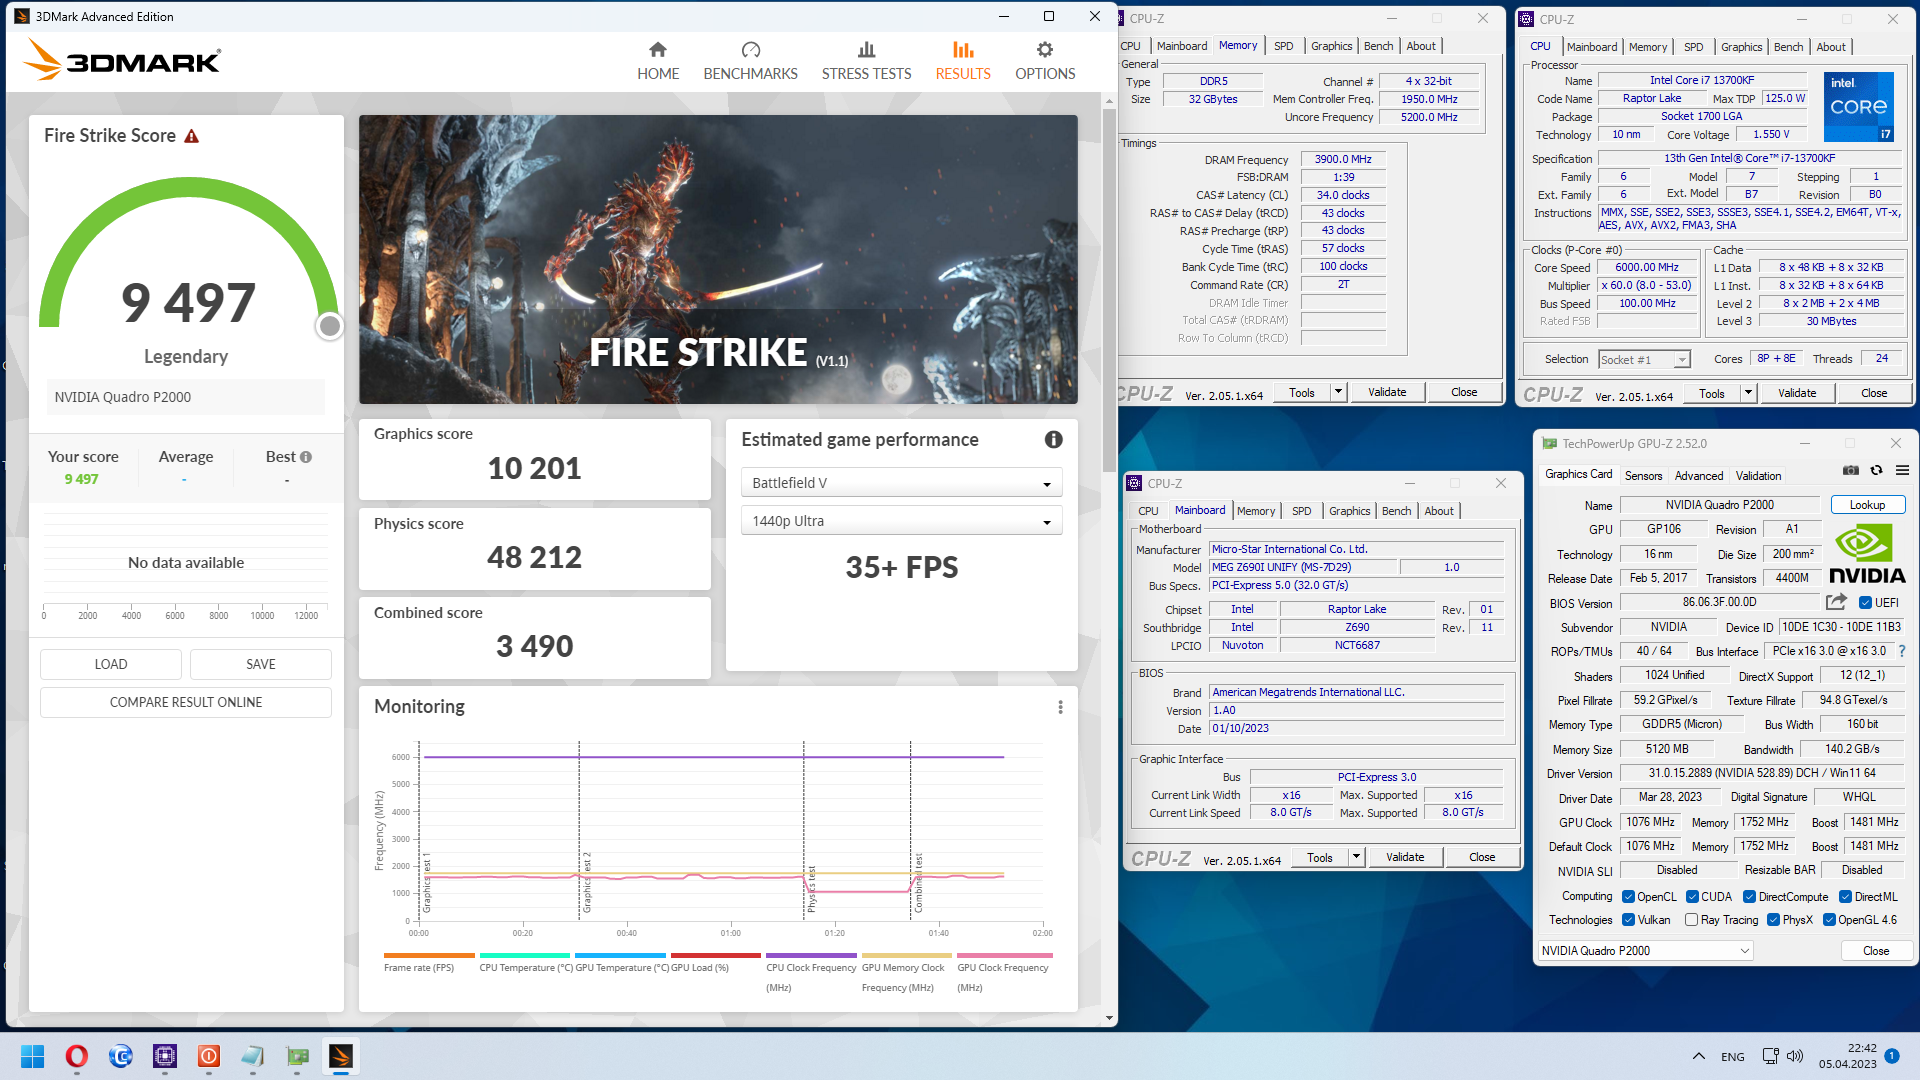
Task: Open the Monitoring three-dot menu
Action: [1060, 707]
